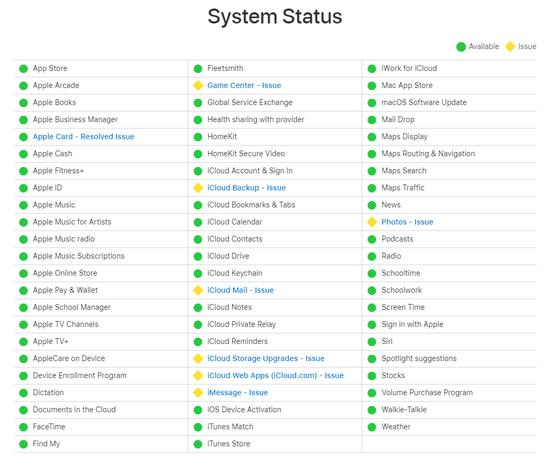Click the green status dot beside App Store
The image size is (550, 456).
(x=24, y=69)
